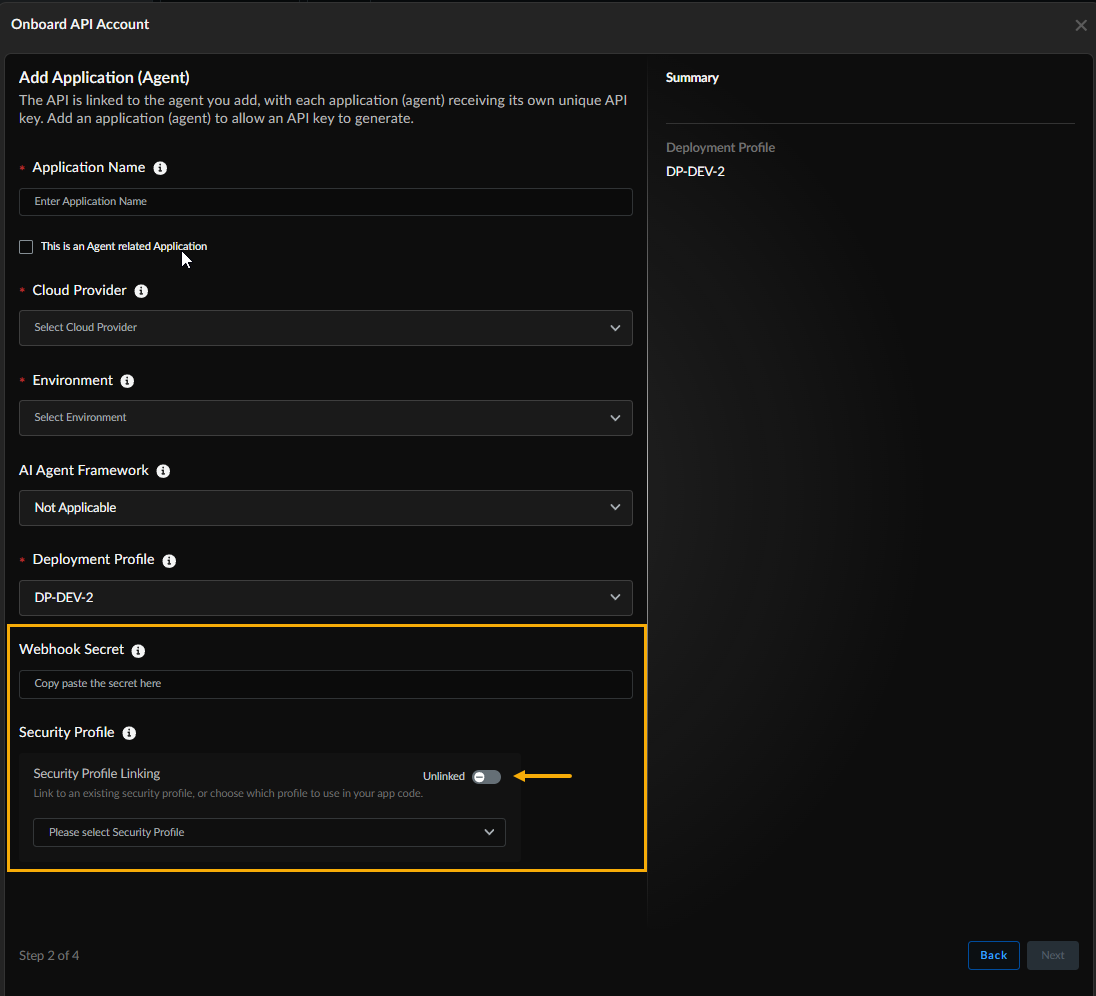Click the Security Profile info icon
The width and height of the screenshot is (1096, 996).
(x=129, y=733)
